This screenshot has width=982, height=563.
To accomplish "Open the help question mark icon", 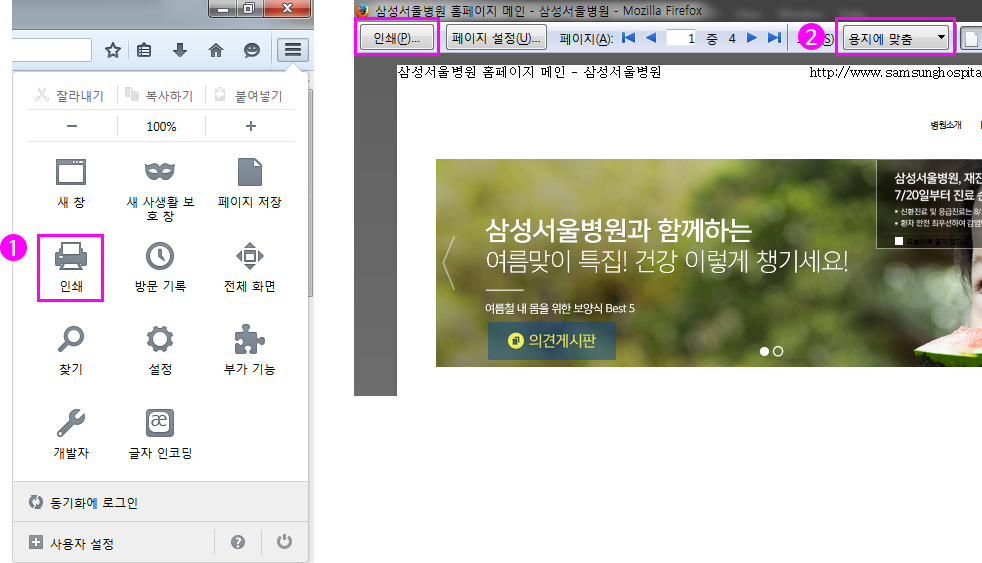I will click(238, 542).
